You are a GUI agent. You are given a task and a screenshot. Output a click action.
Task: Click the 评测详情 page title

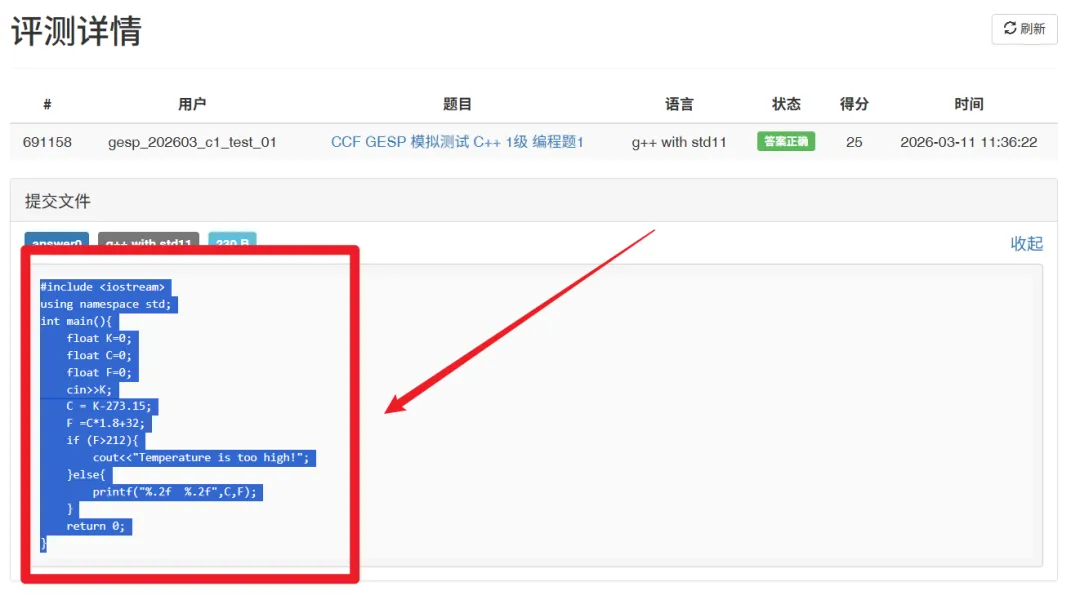(76, 31)
